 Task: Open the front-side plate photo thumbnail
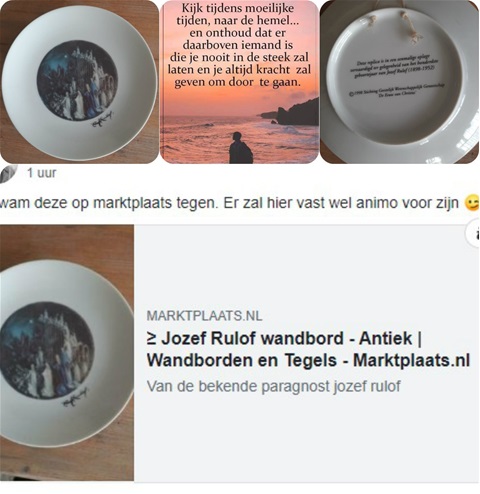tap(79, 82)
